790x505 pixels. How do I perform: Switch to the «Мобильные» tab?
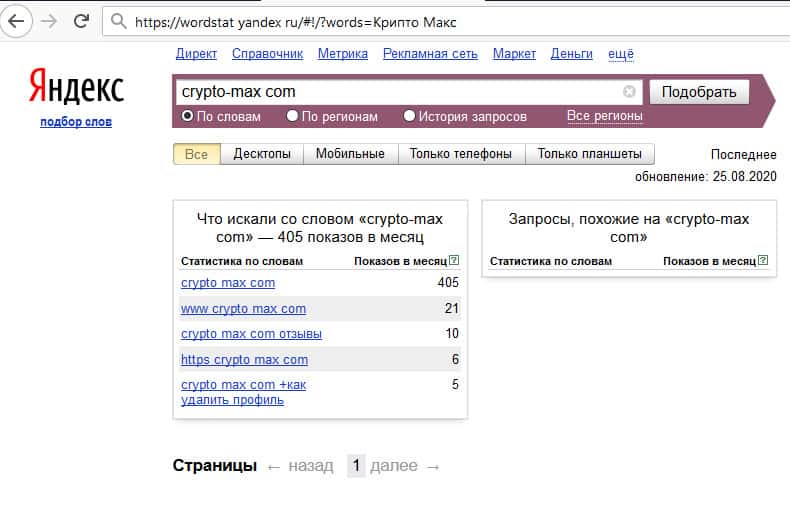point(350,154)
